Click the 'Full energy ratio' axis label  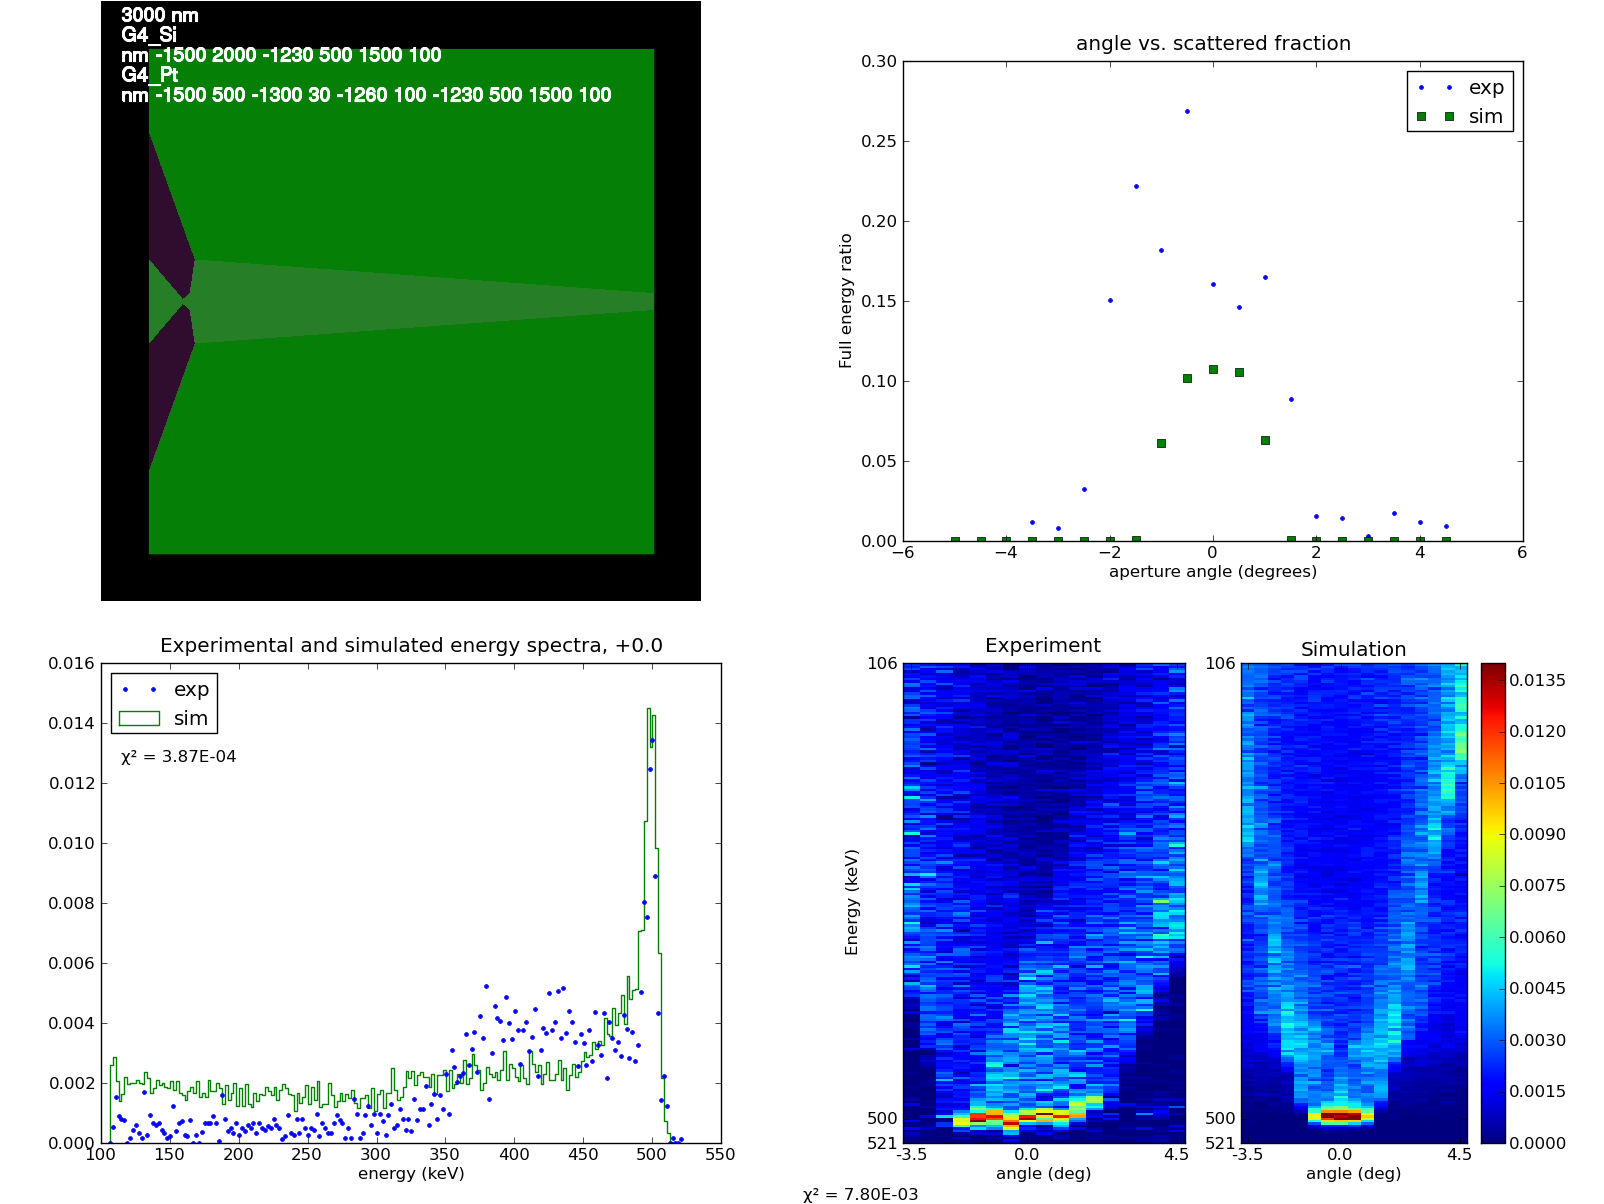(846, 301)
